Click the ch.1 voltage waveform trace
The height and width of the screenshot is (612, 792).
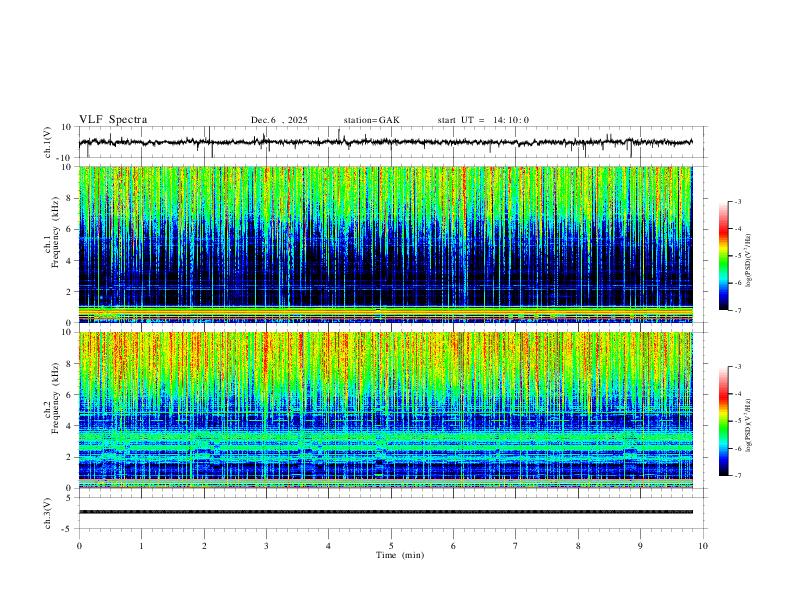click(386, 142)
